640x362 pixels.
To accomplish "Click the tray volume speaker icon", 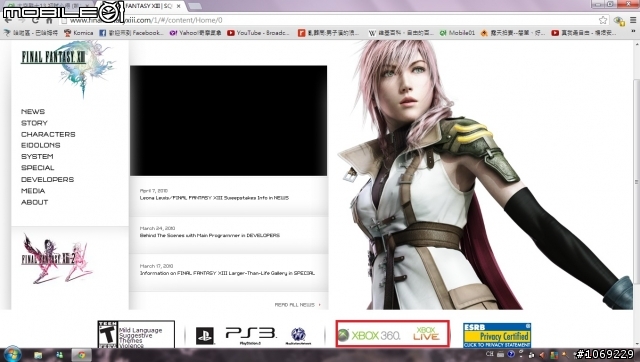I will click(x=542, y=355).
